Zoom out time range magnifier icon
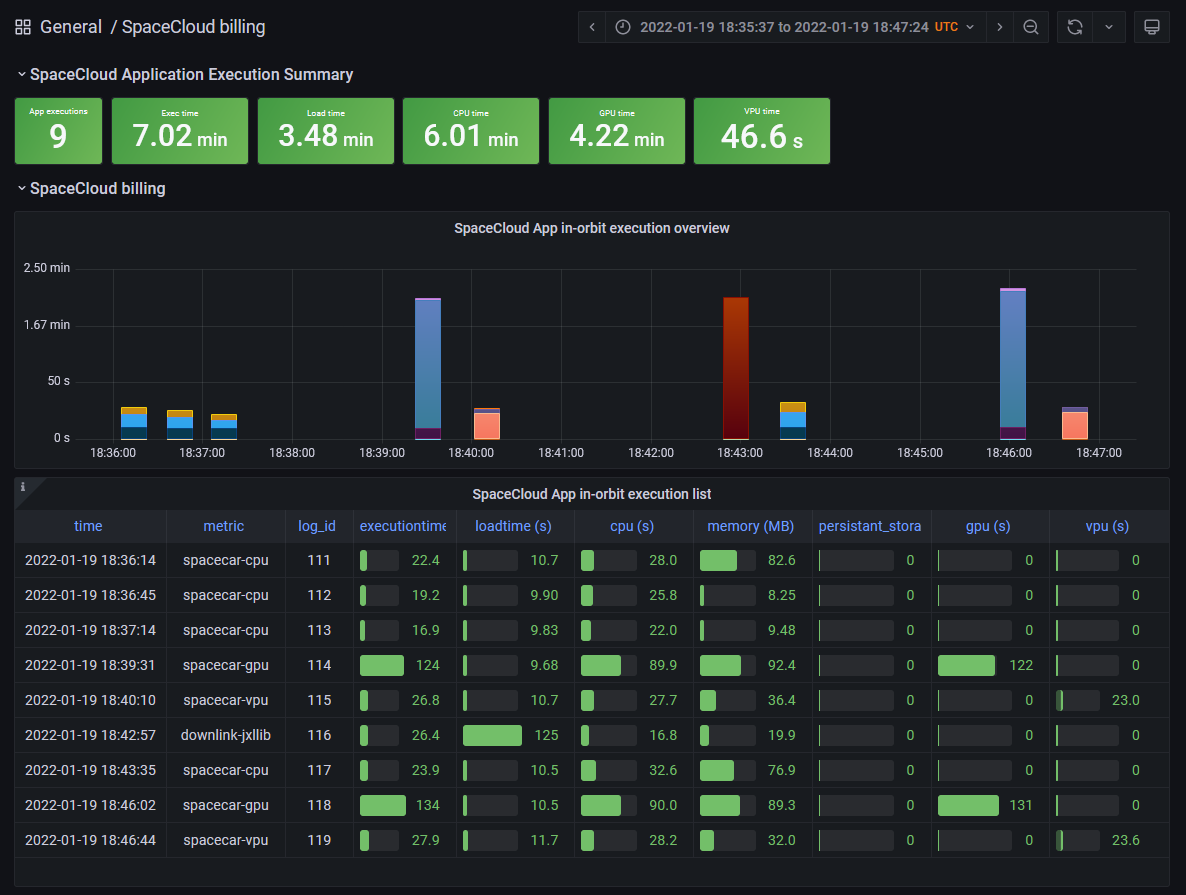 coord(1030,27)
